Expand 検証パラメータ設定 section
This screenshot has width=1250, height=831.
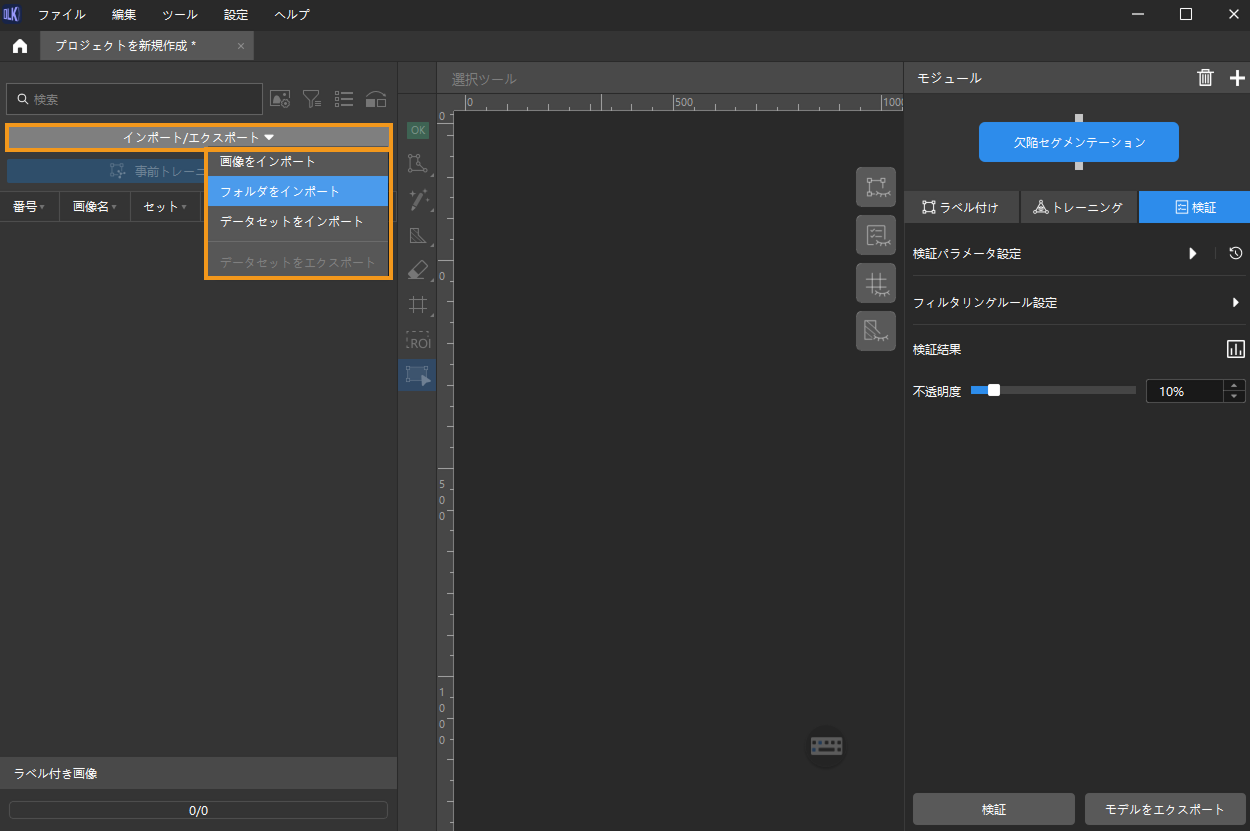point(1192,254)
